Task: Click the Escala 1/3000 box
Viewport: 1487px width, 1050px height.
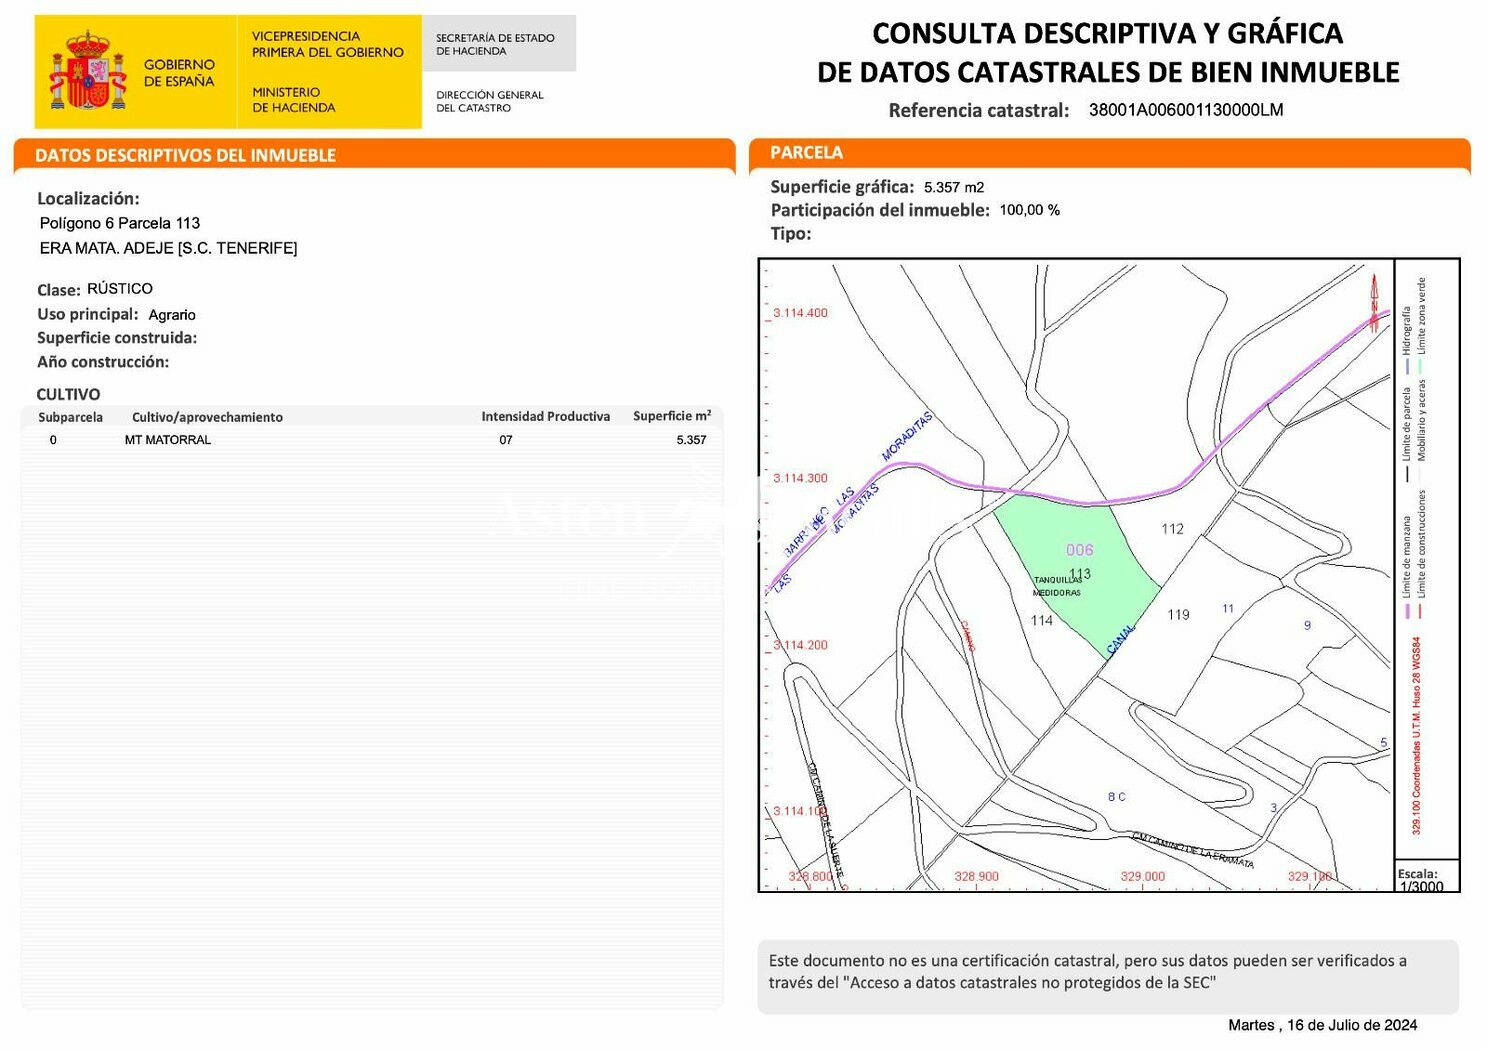Action: (1427, 876)
